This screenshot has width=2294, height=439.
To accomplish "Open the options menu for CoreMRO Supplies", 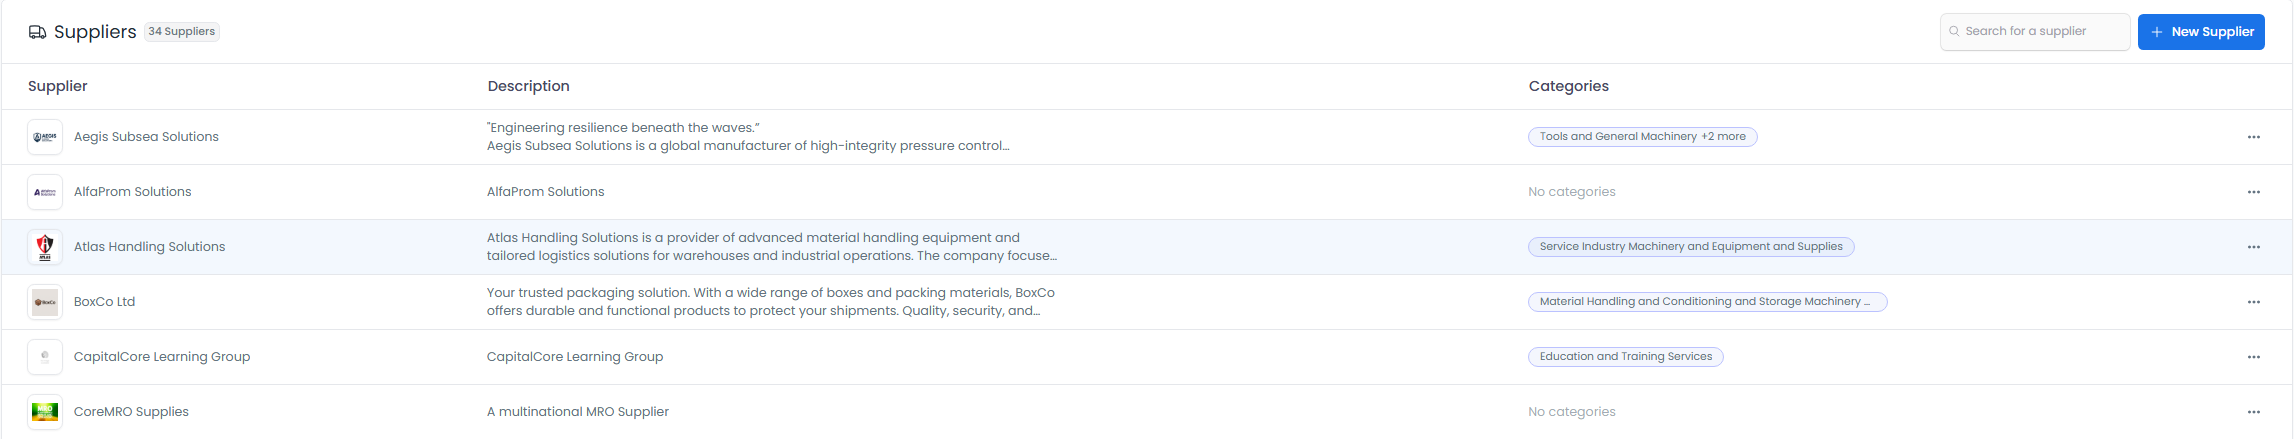I will (2253, 412).
